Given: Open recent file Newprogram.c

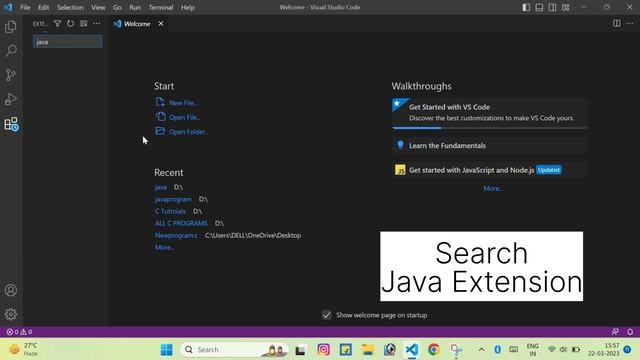Looking at the screenshot, I should (x=176, y=235).
